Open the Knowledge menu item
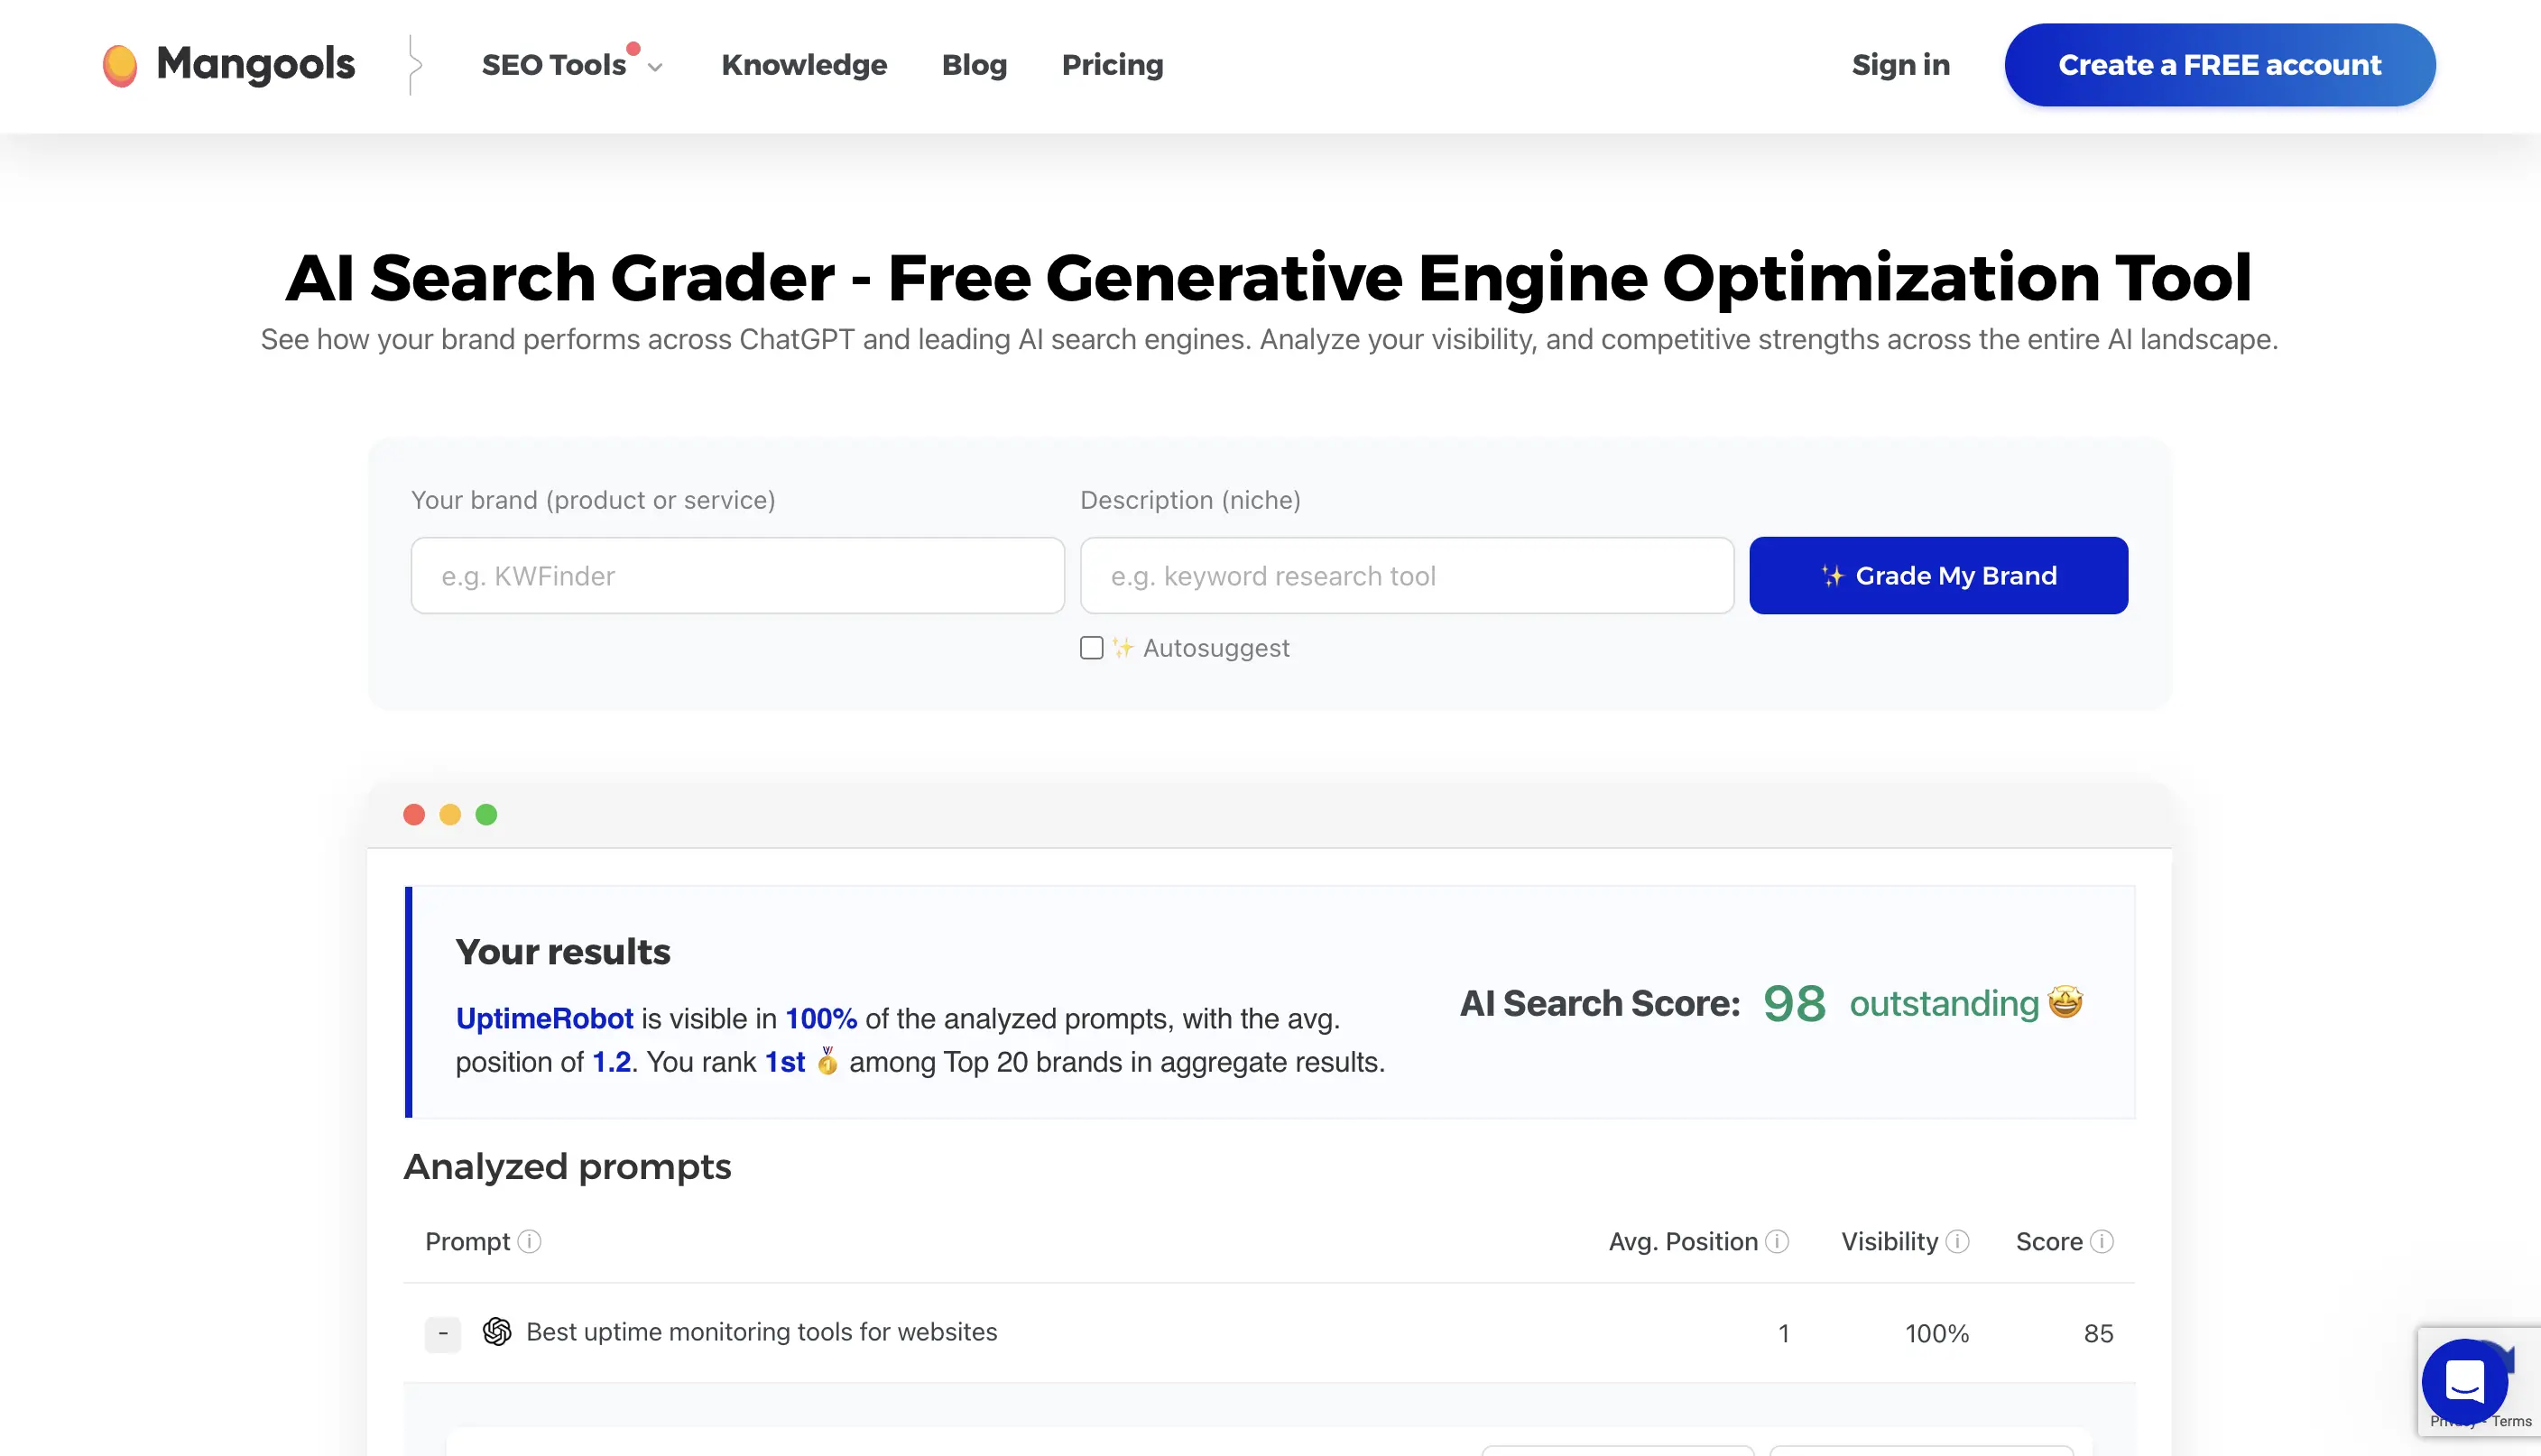The height and width of the screenshot is (1456, 2541). [804, 65]
